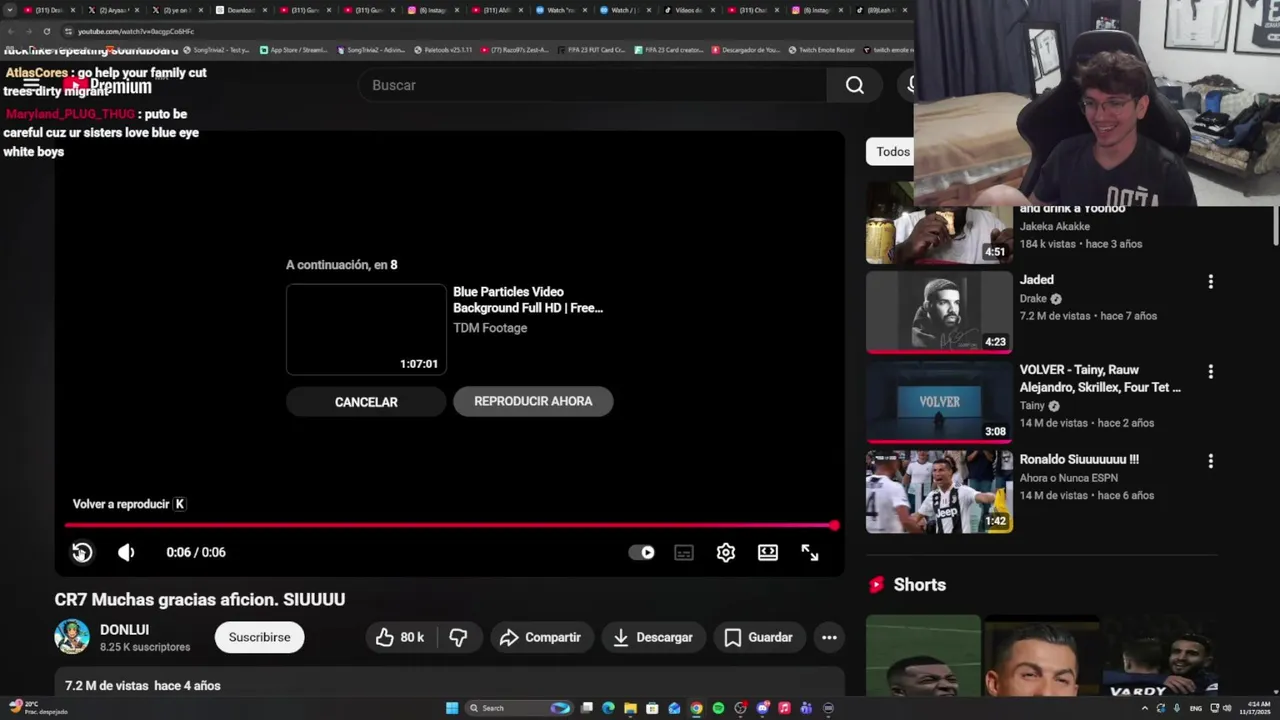The width and height of the screenshot is (1280, 720).
Task: Click the browser address bar URL
Action: click(x=136, y=31)
